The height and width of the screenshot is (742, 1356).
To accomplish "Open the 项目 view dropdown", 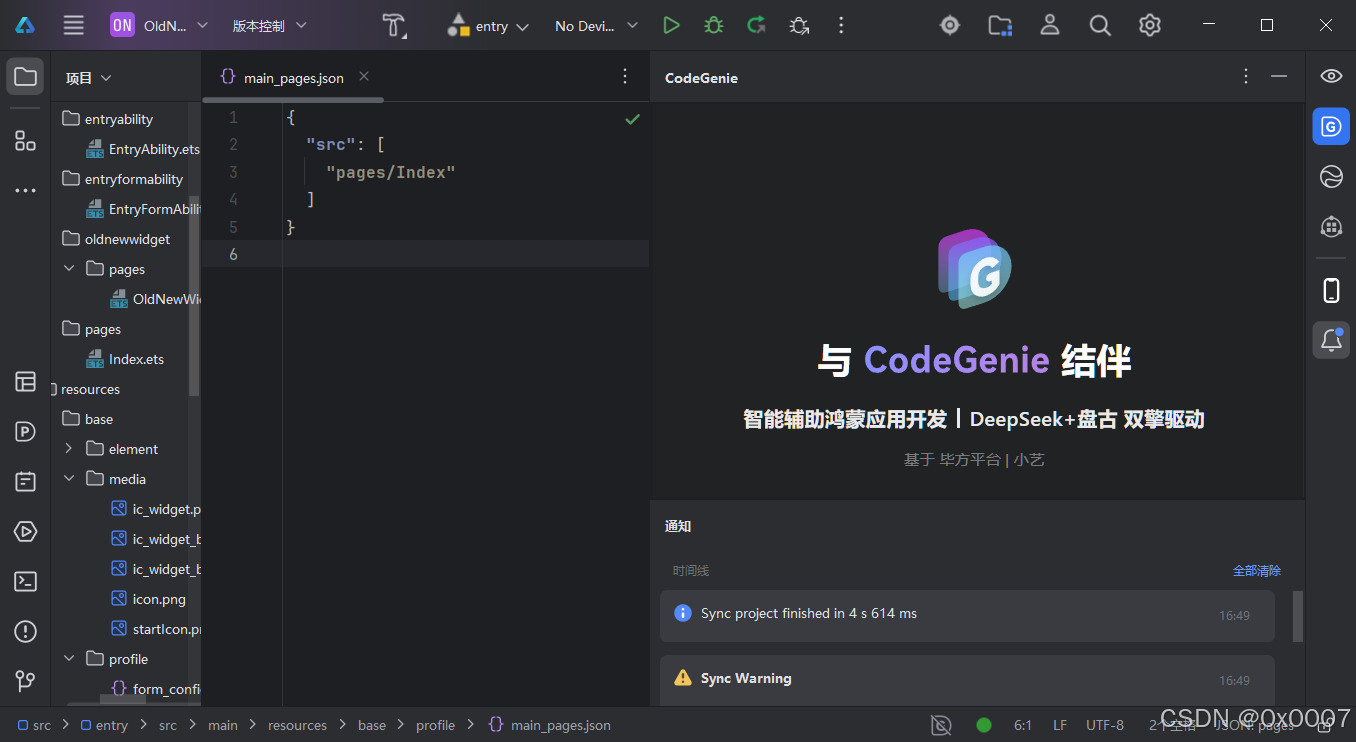I will tap(89, 78).
